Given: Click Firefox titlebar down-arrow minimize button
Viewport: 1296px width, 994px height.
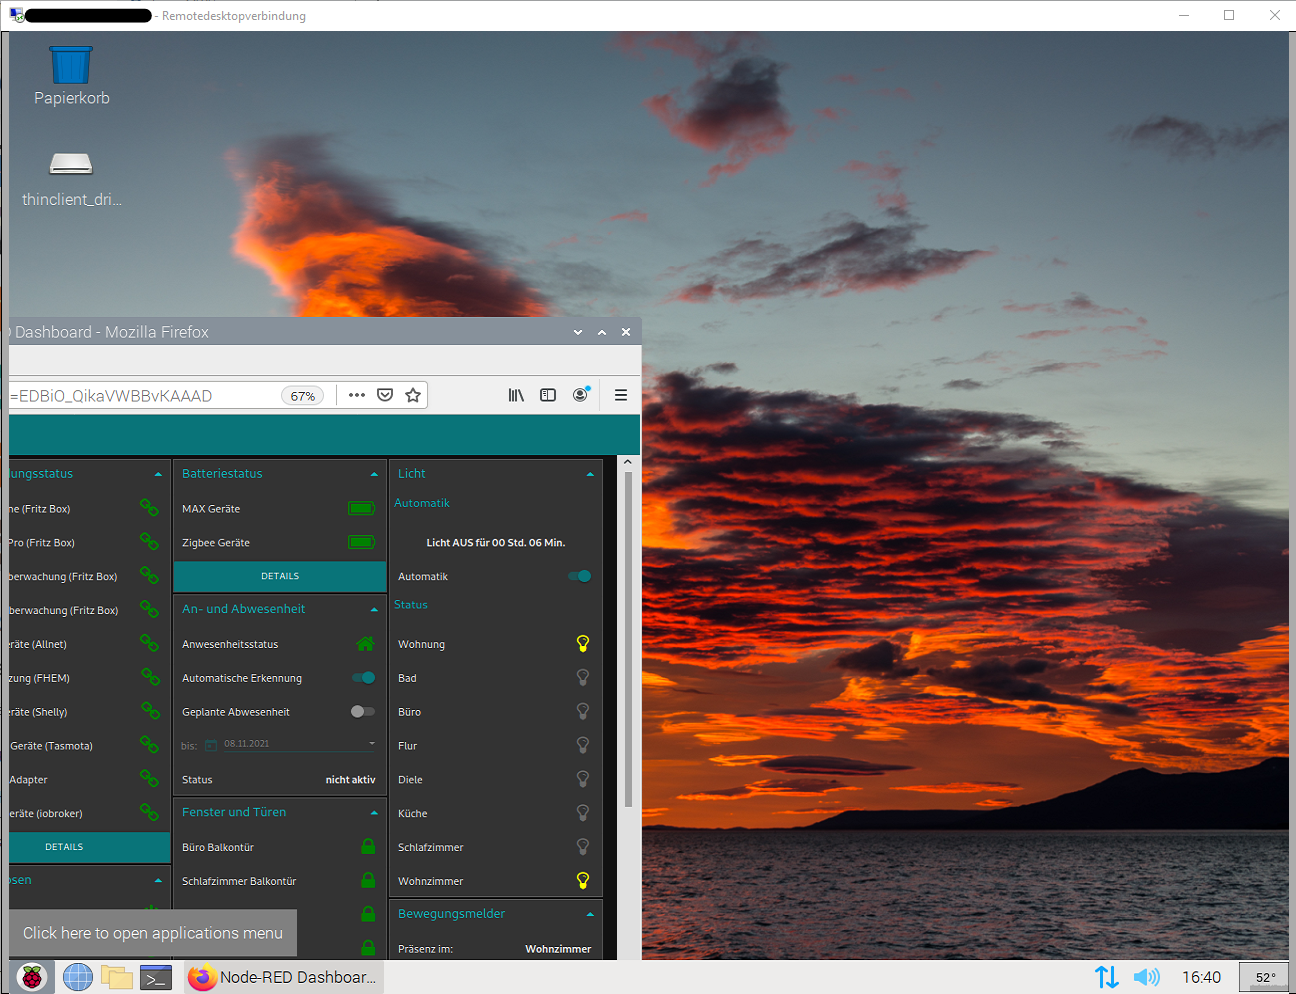Looking at the screenshot, I should tap(578, 332).
